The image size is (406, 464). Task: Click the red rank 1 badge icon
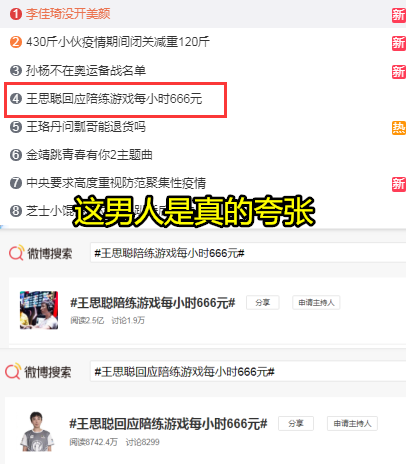(x=16, y=14)
